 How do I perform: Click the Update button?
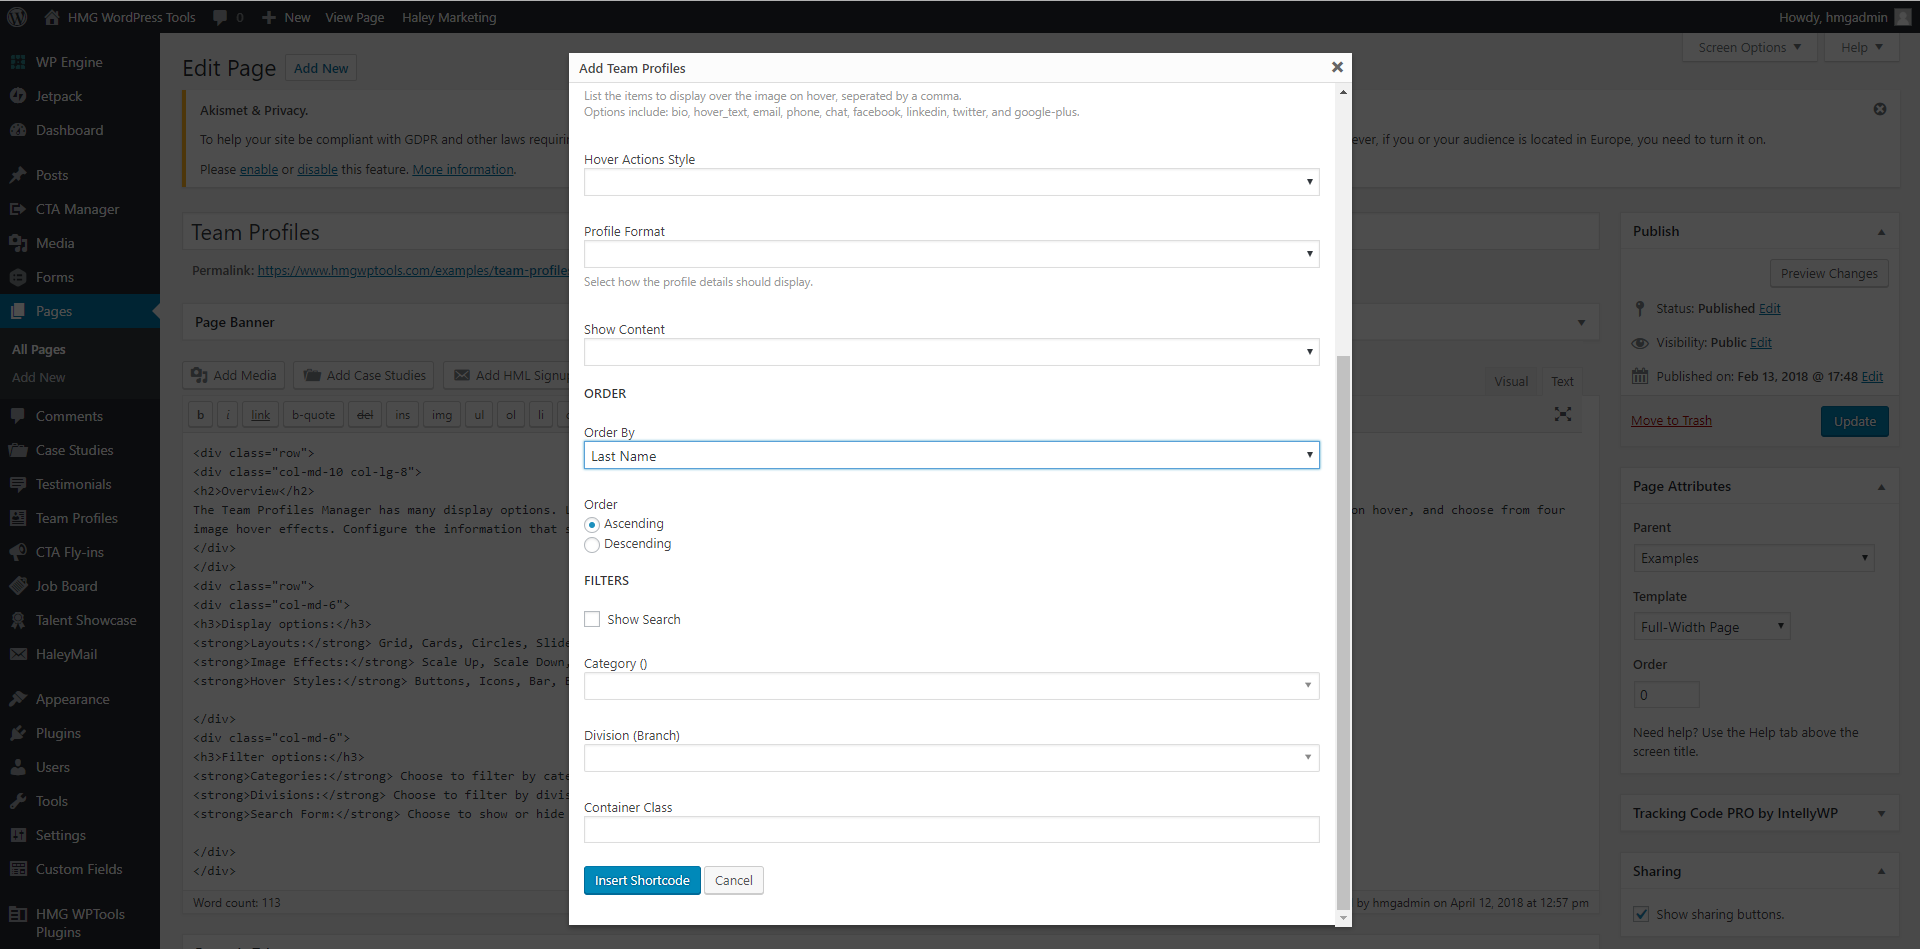click(x=1855, y=421)
